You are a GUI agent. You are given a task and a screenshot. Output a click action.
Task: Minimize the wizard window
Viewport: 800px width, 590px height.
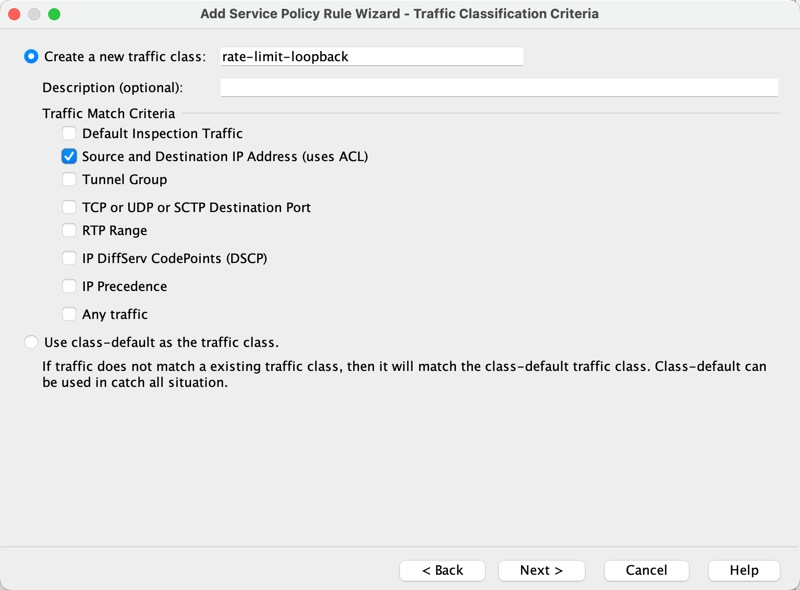36,14
